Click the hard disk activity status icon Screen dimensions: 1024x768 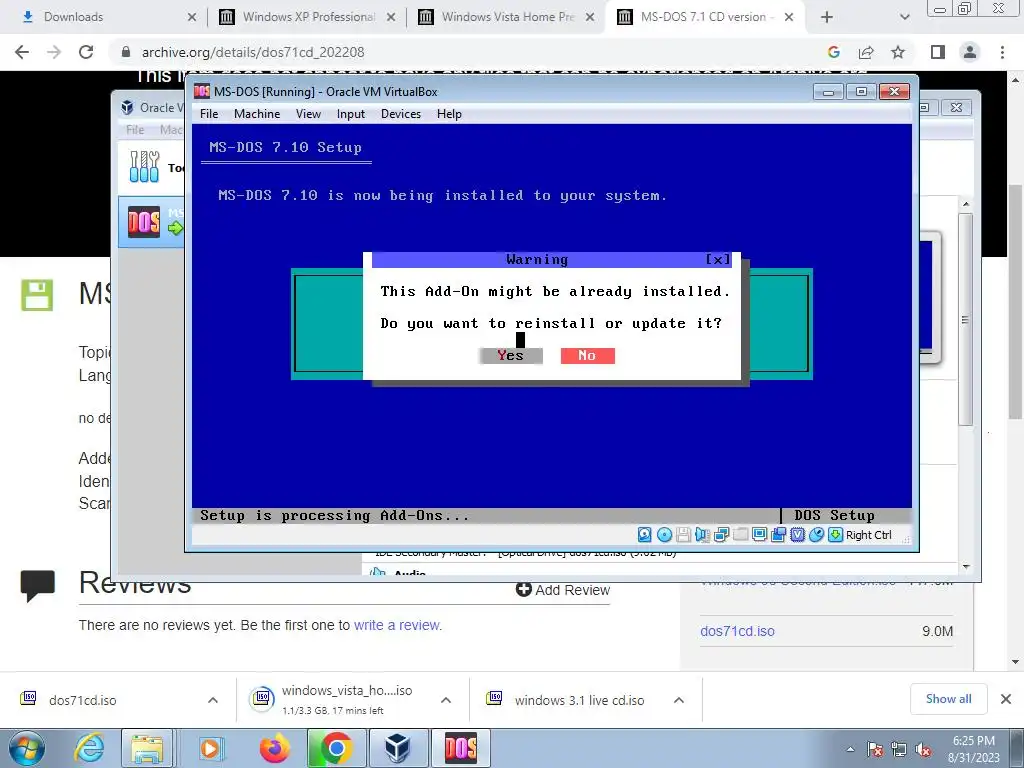tap(645, 535)
